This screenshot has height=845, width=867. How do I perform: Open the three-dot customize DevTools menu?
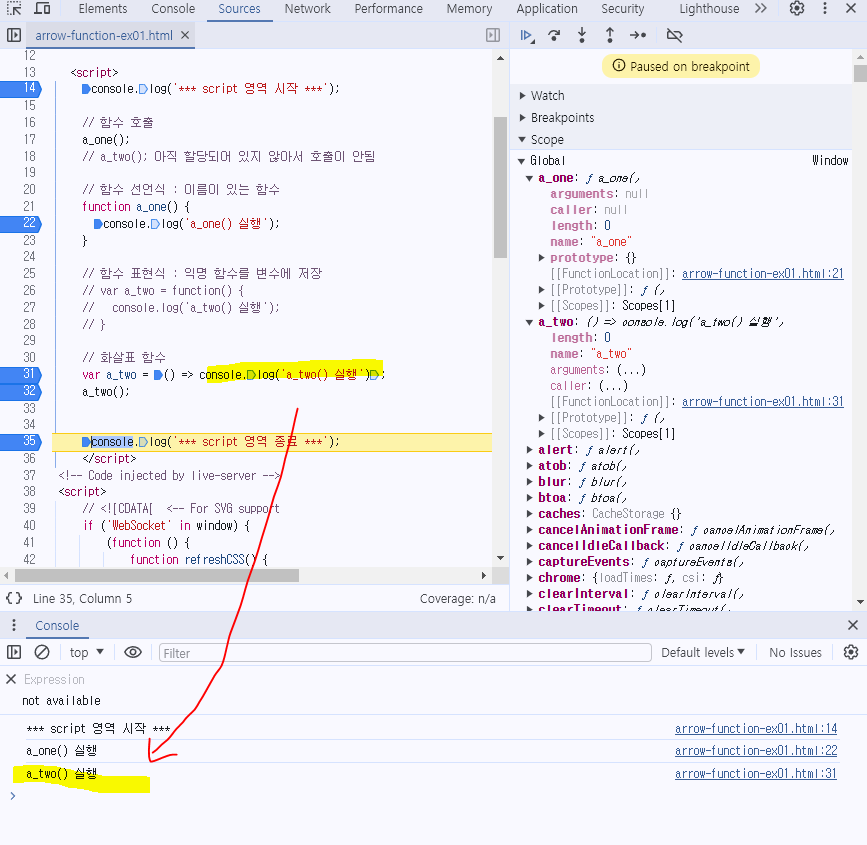pos(825,8)
